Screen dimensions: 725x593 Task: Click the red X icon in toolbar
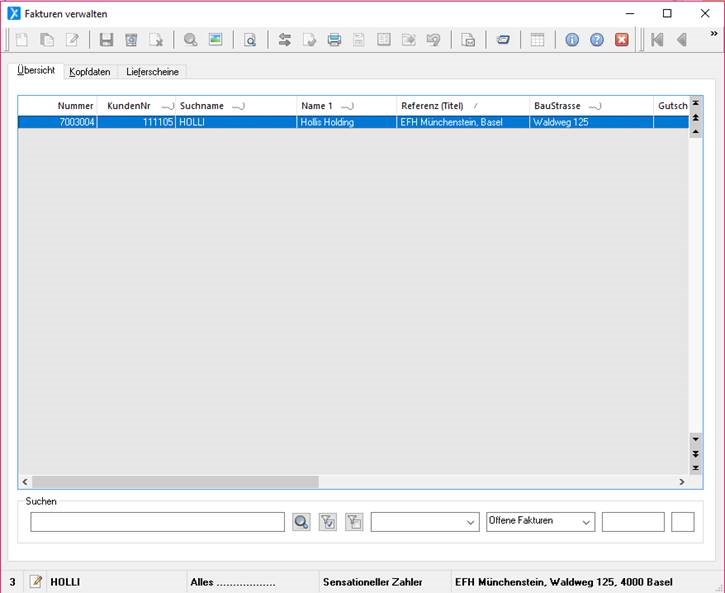[x=622, y=40]
